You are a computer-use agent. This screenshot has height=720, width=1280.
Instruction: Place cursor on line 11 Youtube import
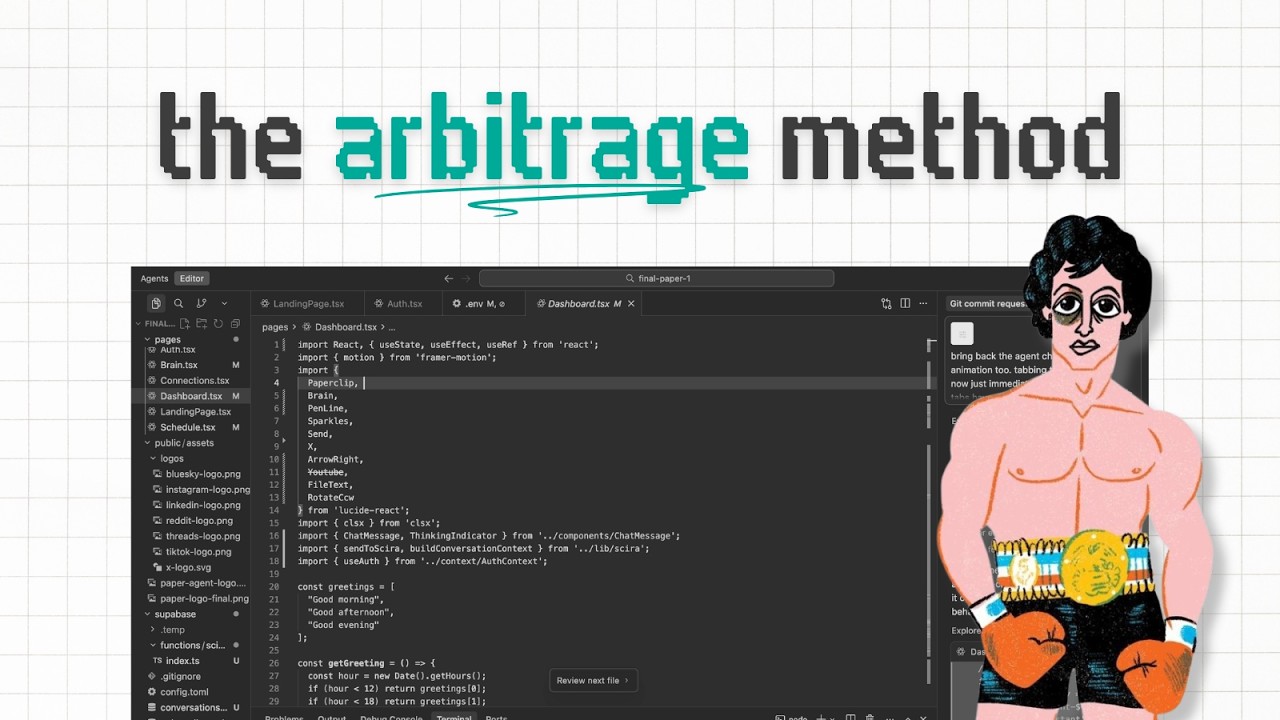(x=326, y=472)
